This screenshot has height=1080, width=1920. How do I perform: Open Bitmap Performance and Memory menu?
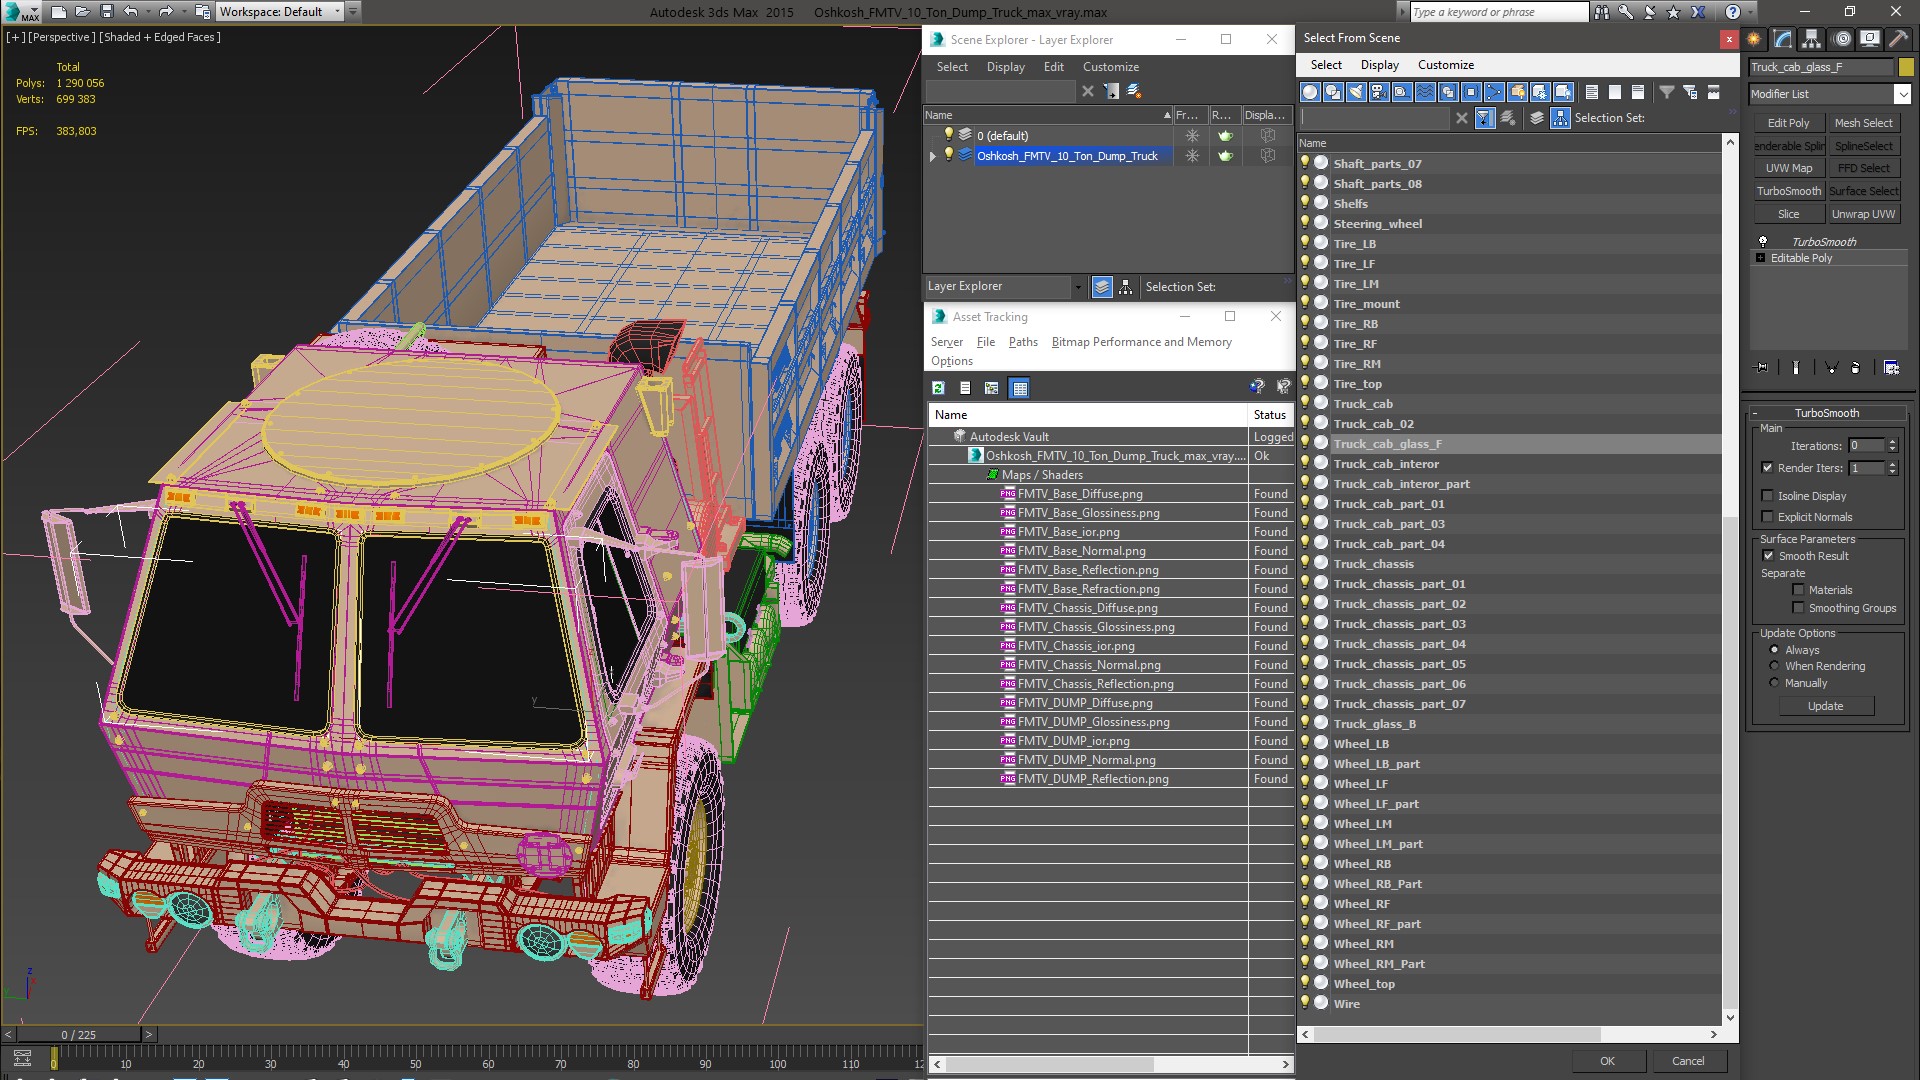pos(1141,342)
